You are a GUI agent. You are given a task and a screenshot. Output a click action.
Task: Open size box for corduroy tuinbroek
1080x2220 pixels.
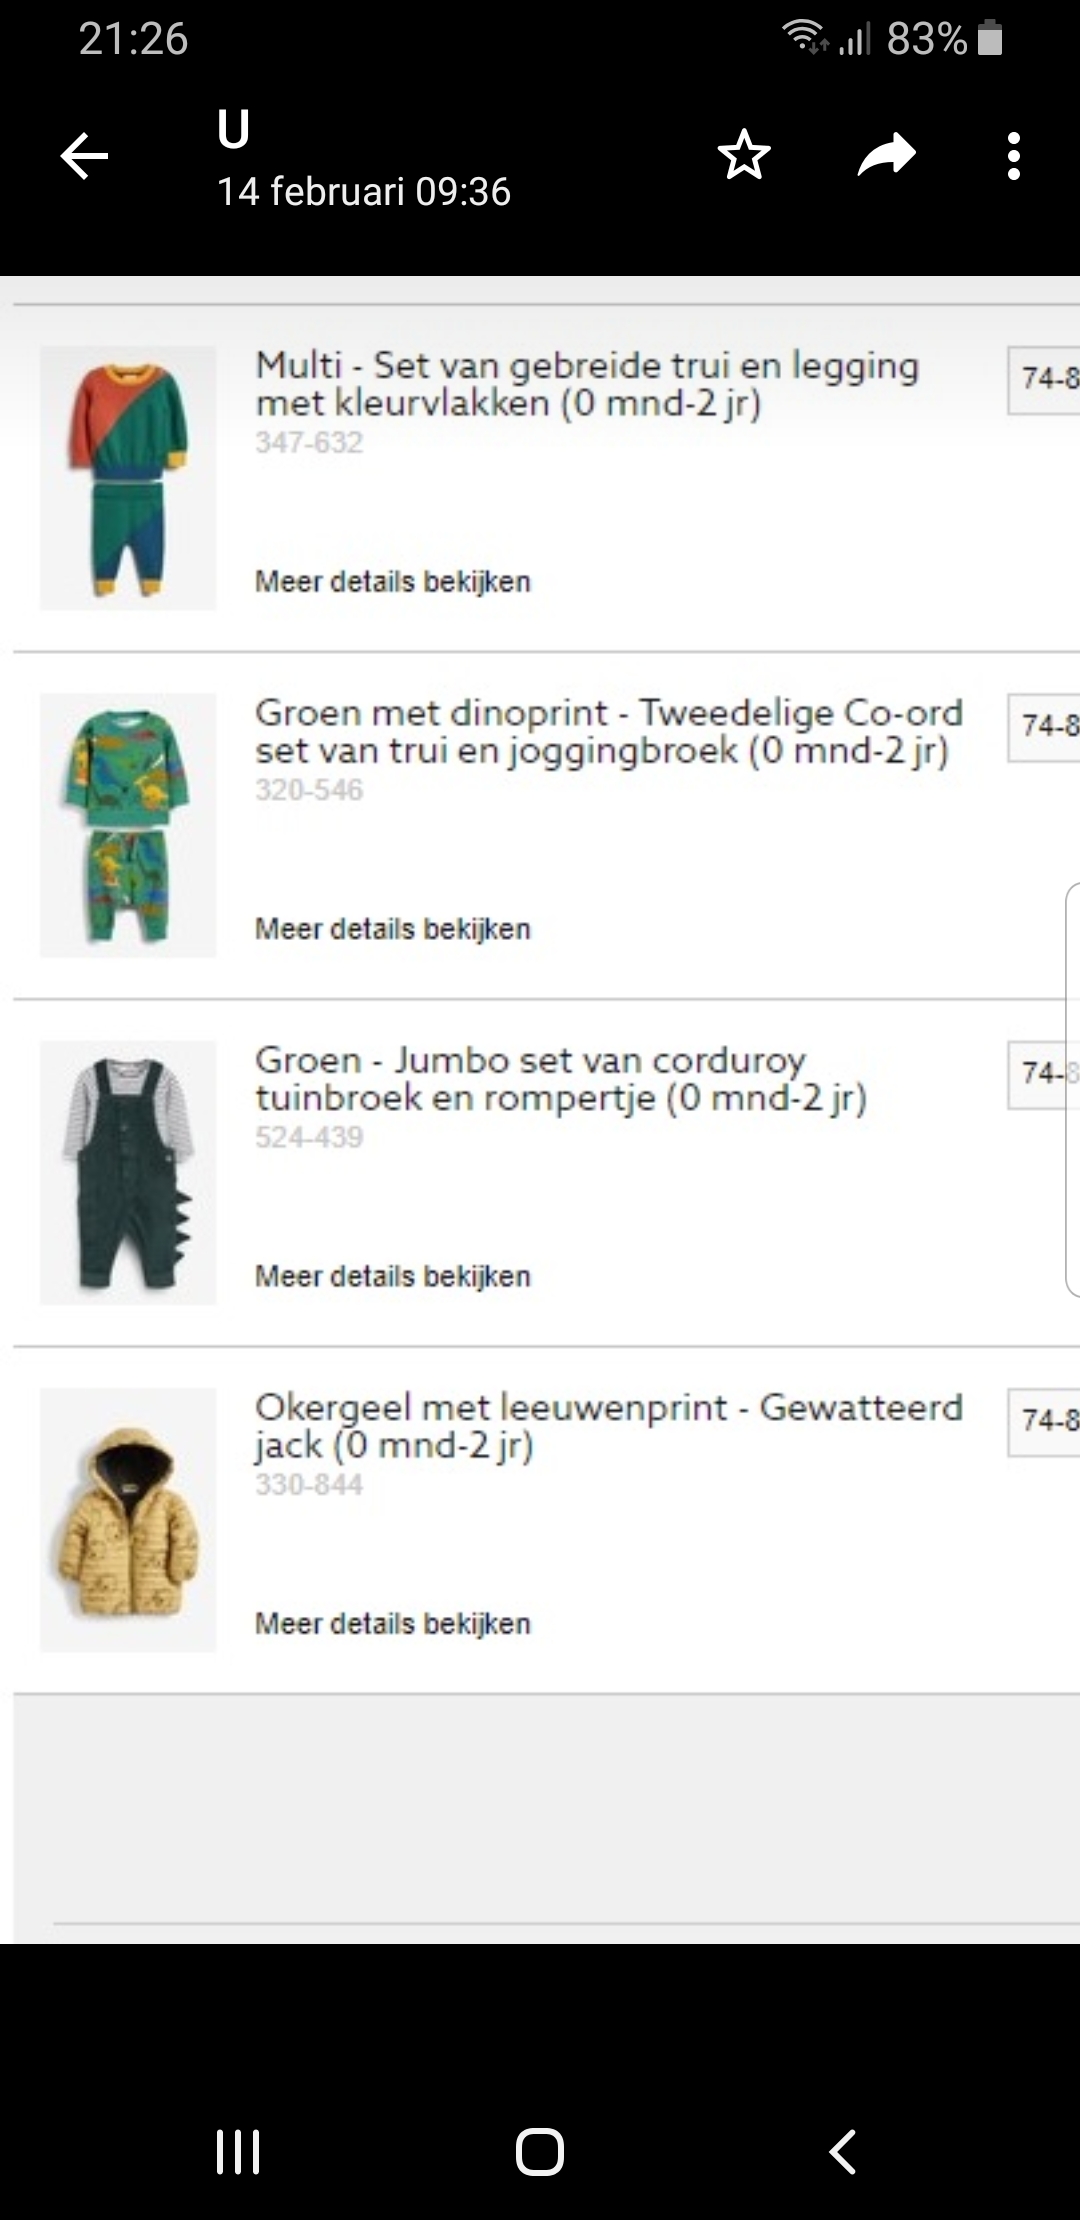tap(1044, 1074)
